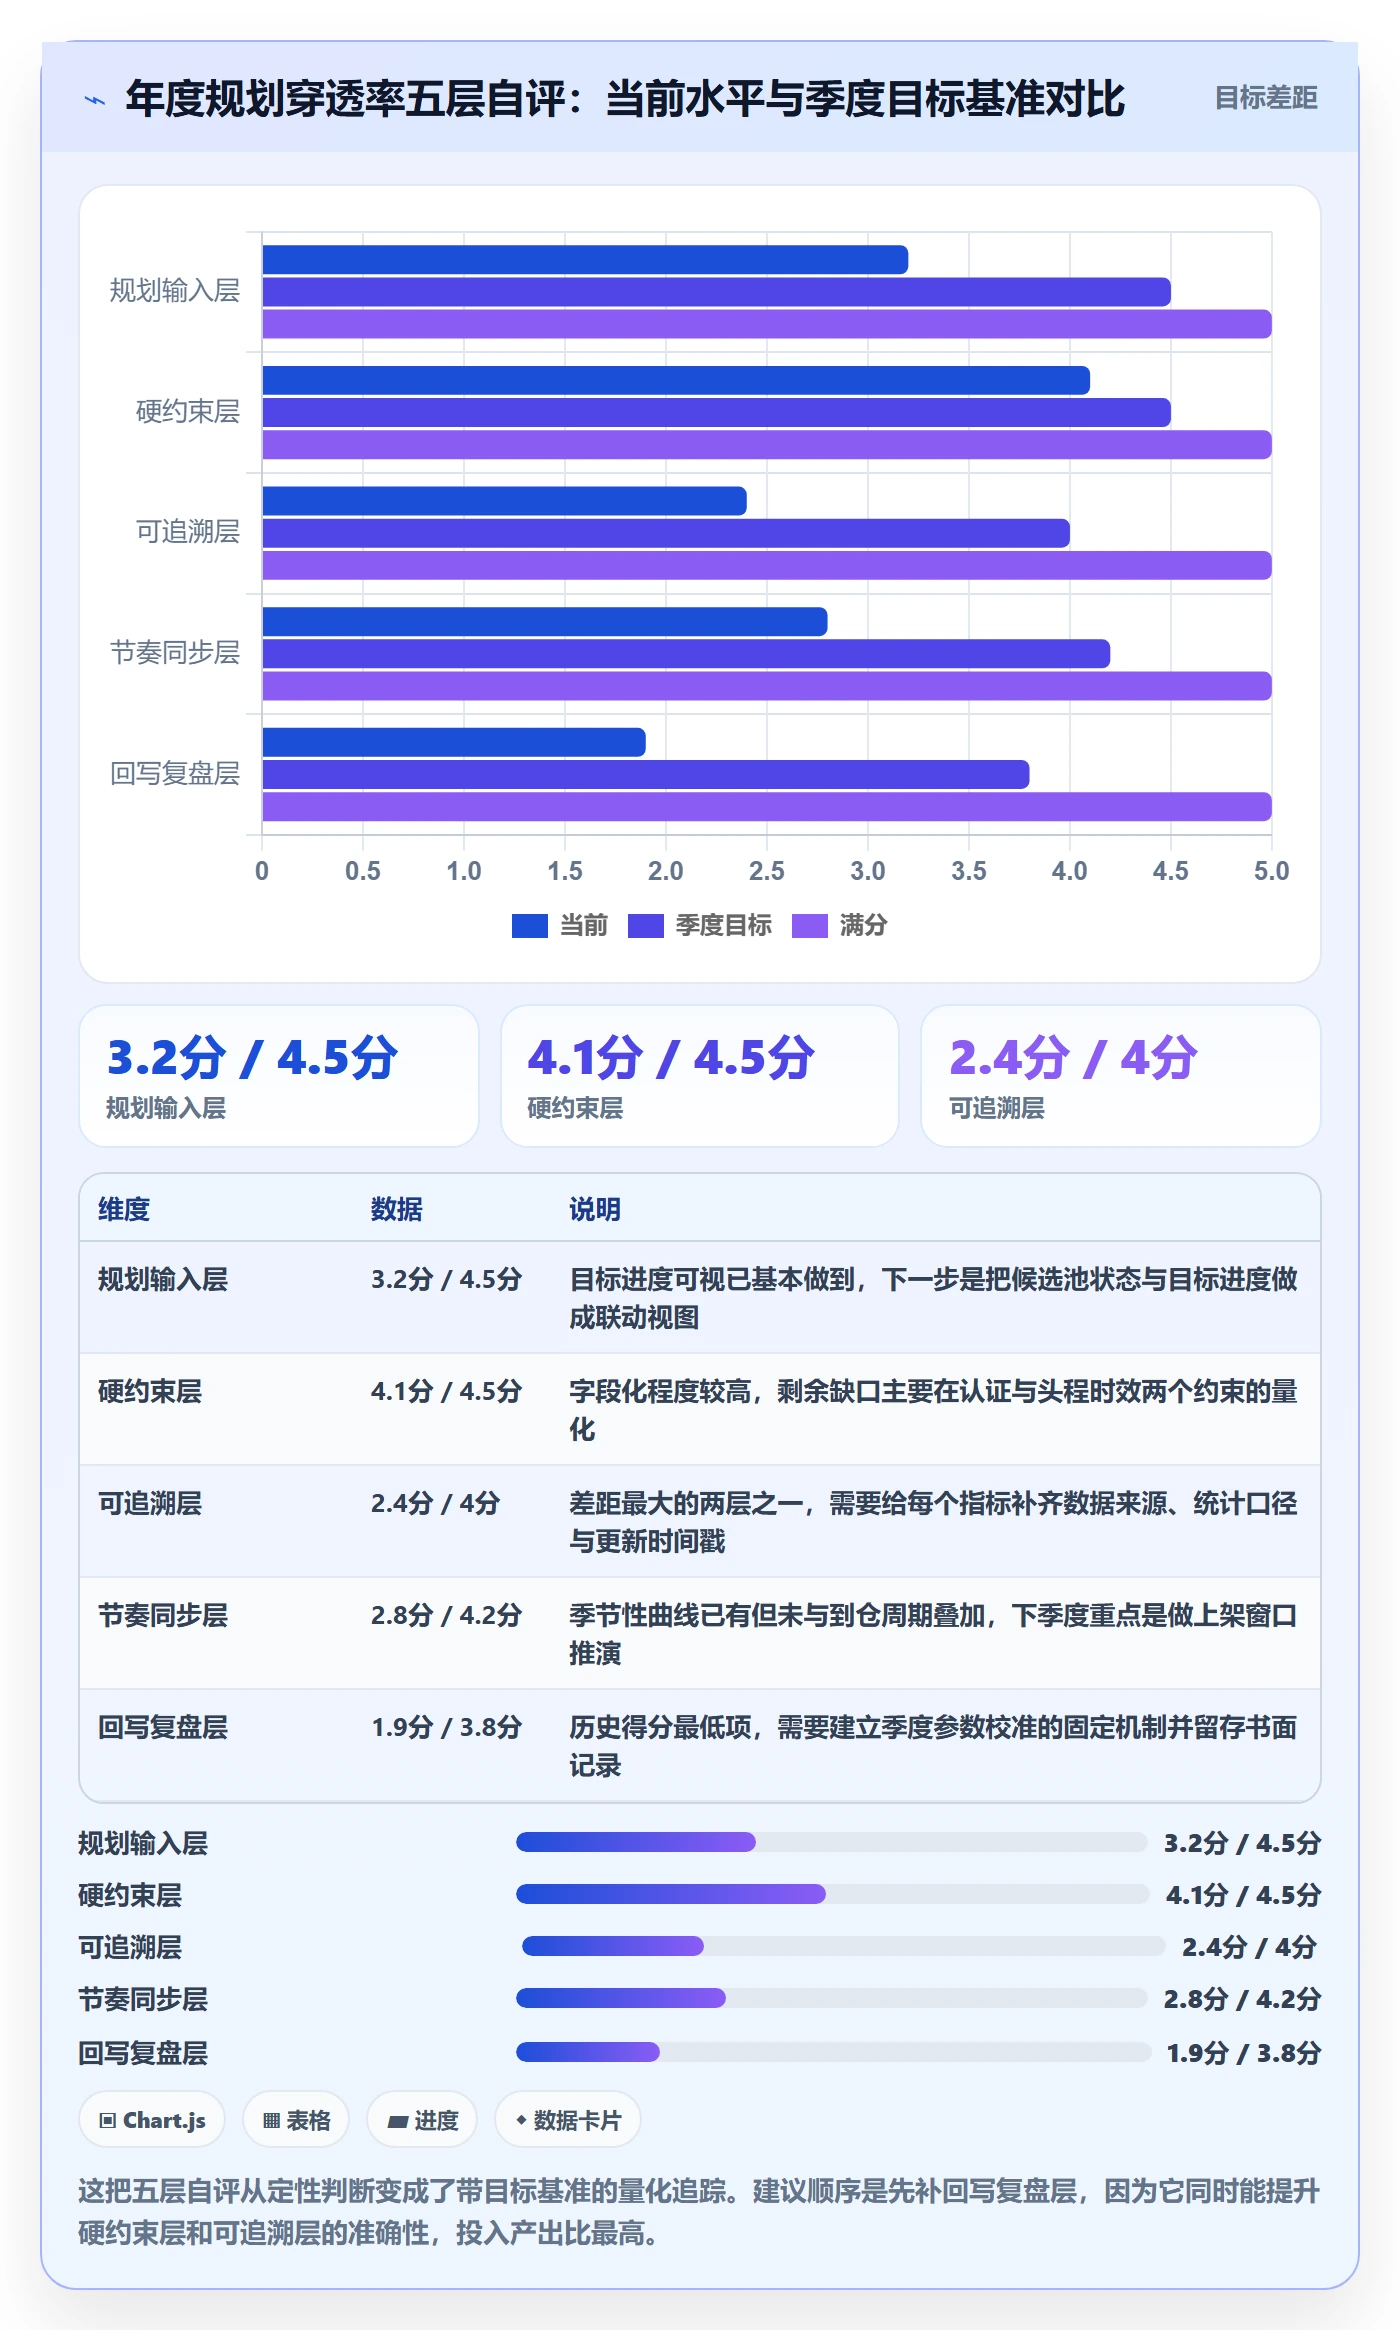Toggle the 季度目标 series in the chart legend
1400x2330 pixels.
(700, 925)
